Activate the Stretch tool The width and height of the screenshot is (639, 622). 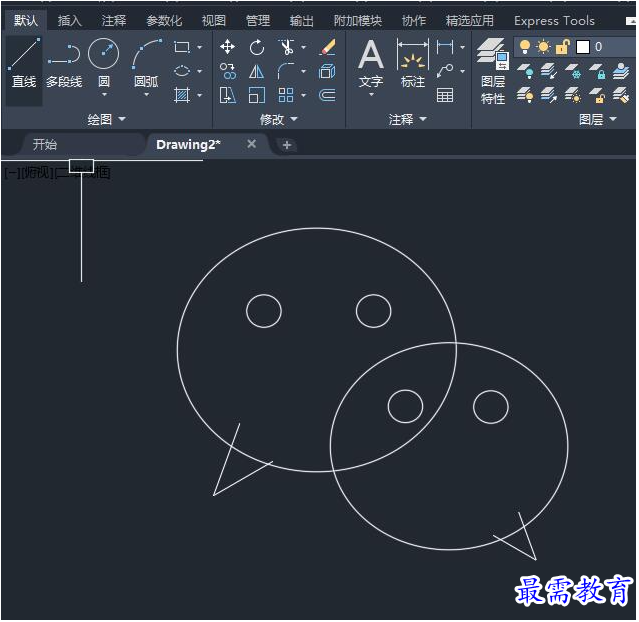click(x=227, y=95)
